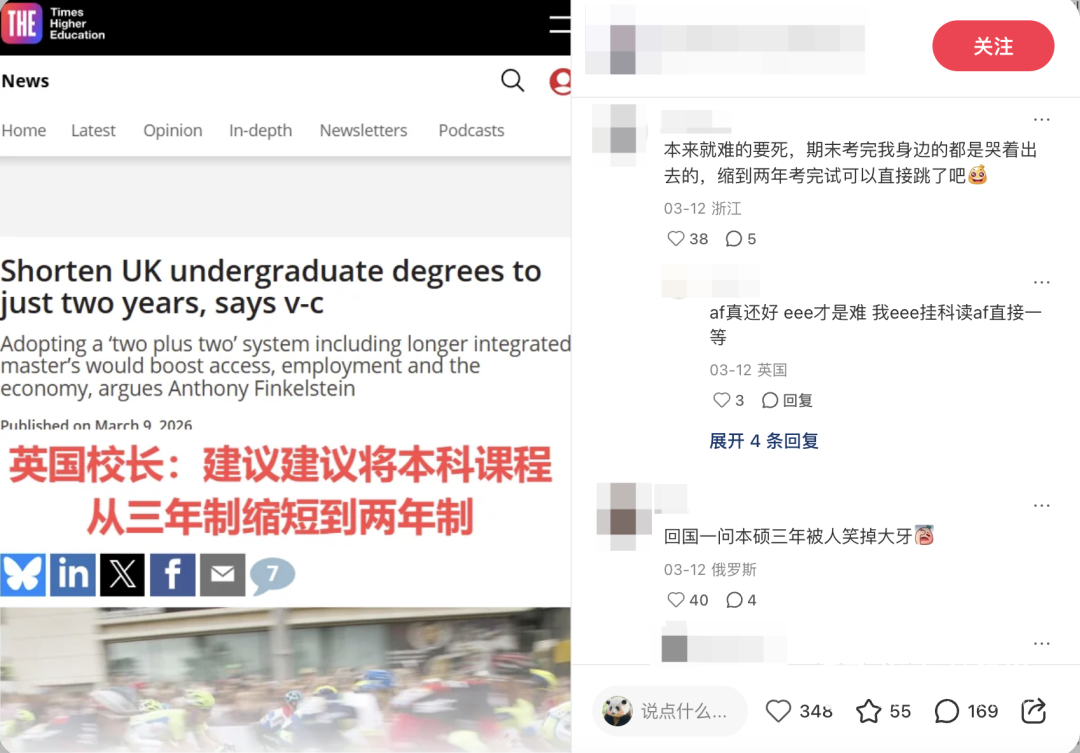Image resolution: width=1080 pixels, height=753 pixels.
Task: Open the 7 comments bubble icon
Action: [x=273, y=575]
